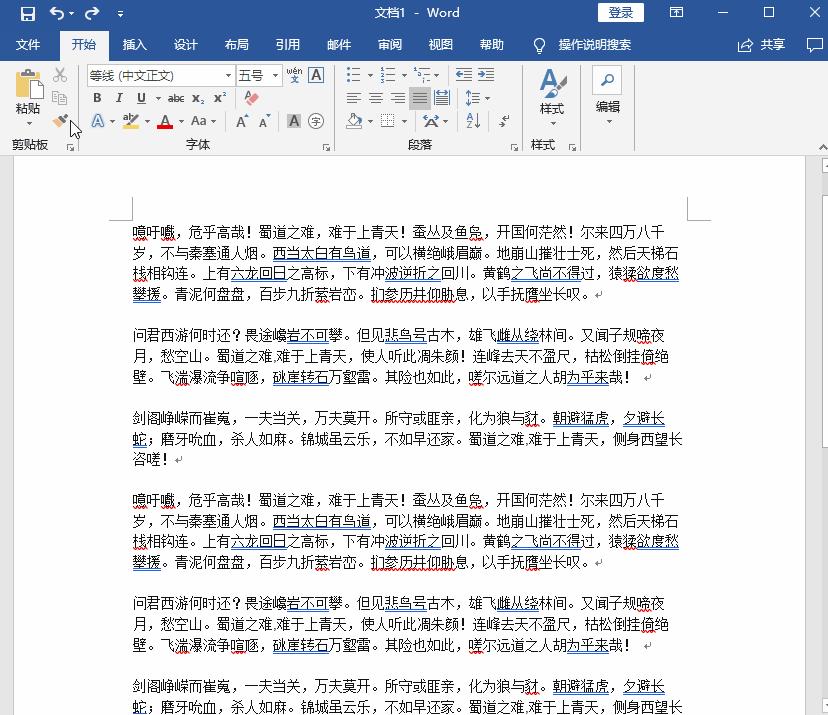828x715 pixels.
Task: Open the 编辑 find and edit tools
Action: click(607, 96)
